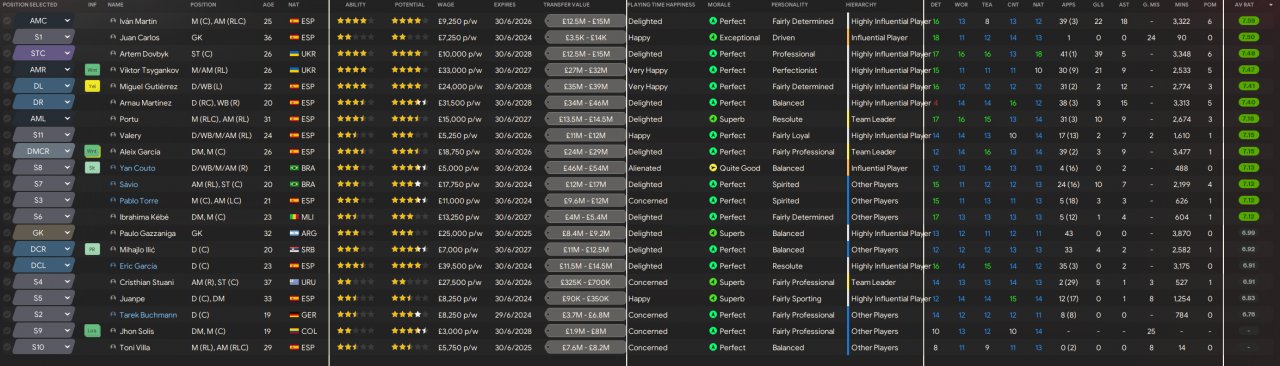Click the Serbia flag on Mihajlo Ilić's row
Screen dimensions: 1280x366
(294, 250)
